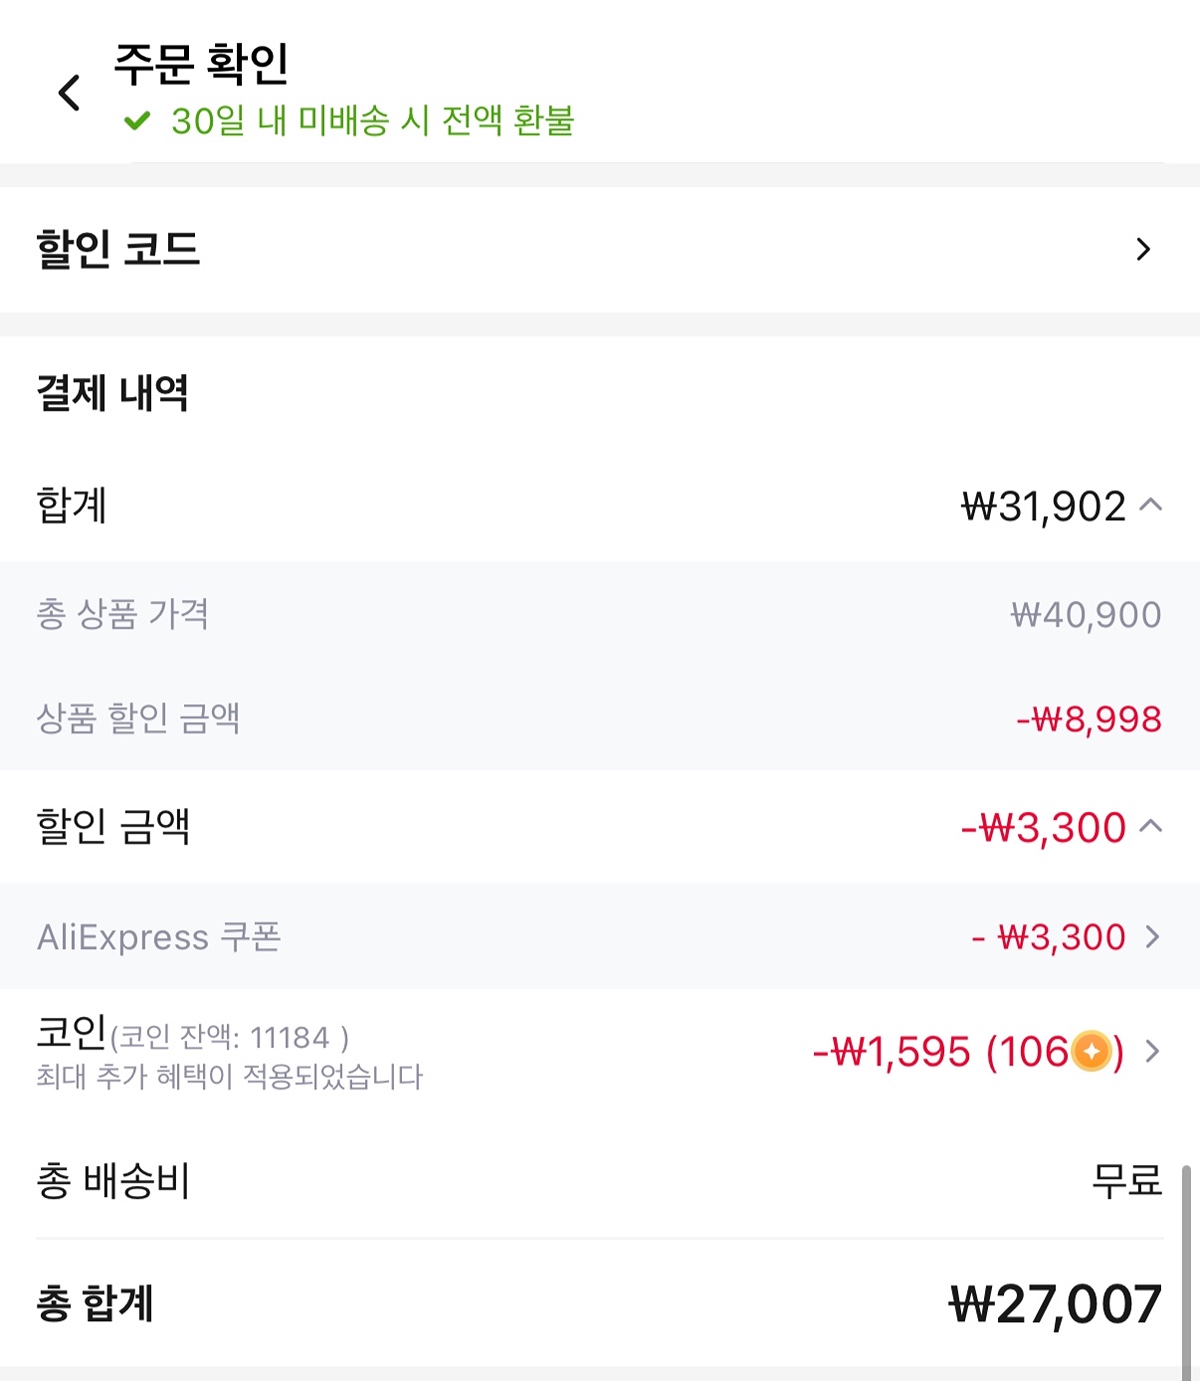Open the 할인 코드 entry row
The height and width of the screenshot is (1381, 1200).
click(118, 249)
